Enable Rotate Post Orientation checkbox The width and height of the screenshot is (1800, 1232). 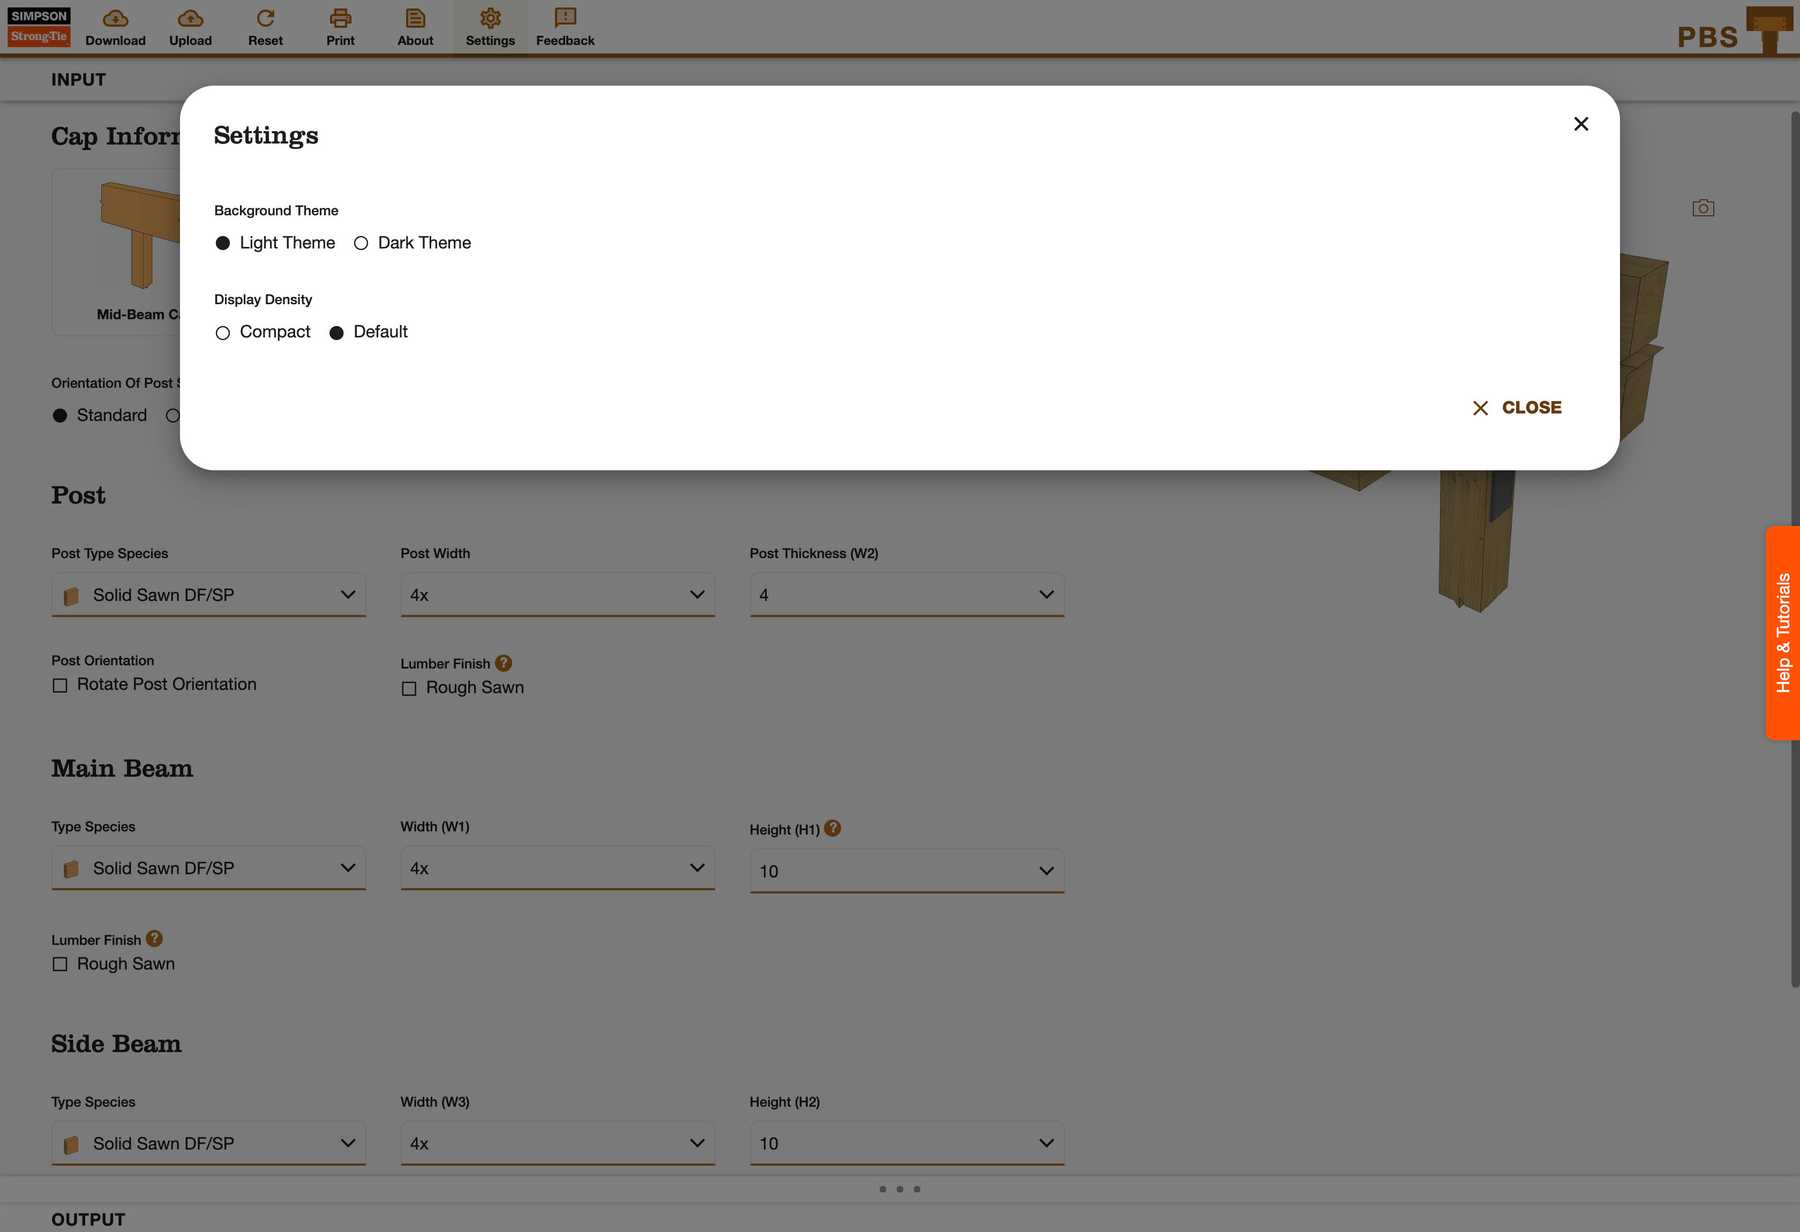tap(60, 686)
